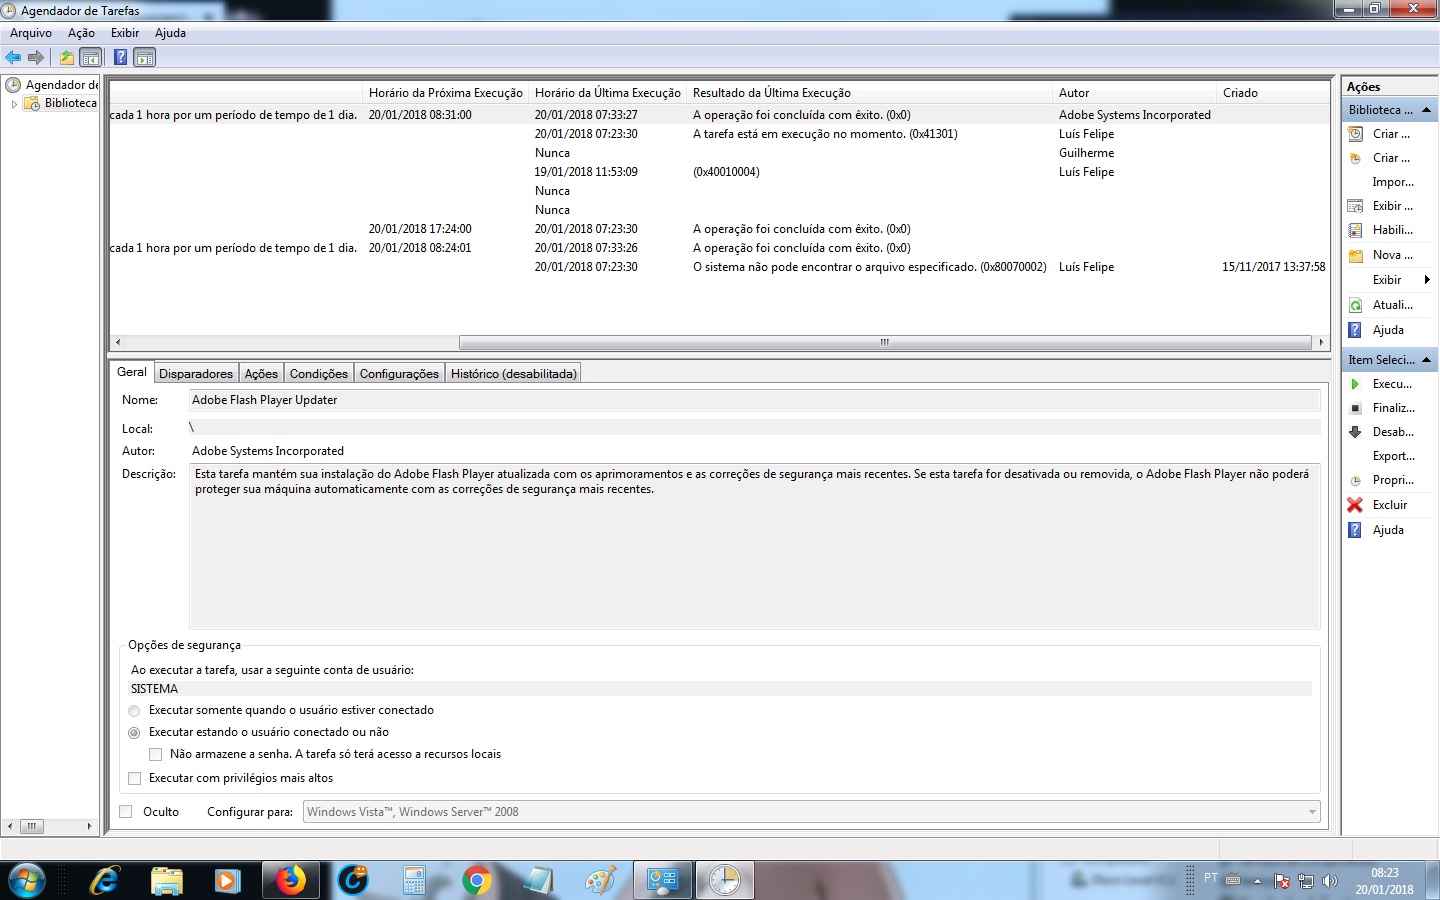Go back with the blue arrow toolbar icon
This screenshot has height=900, width=1440.
click(13, 57)
